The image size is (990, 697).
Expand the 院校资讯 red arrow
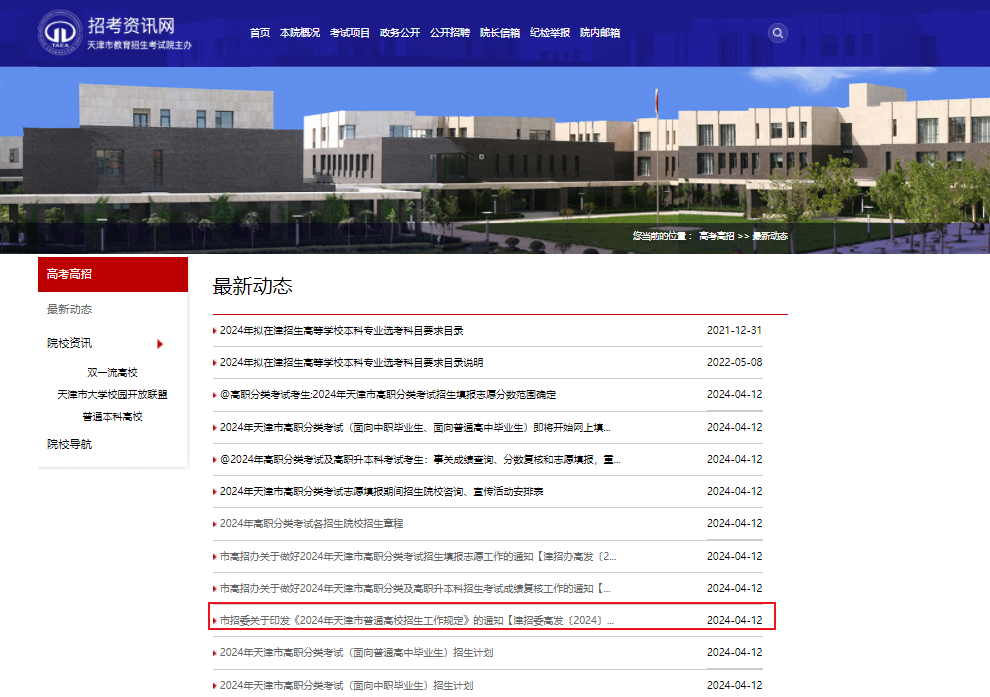tap(160, 344)
